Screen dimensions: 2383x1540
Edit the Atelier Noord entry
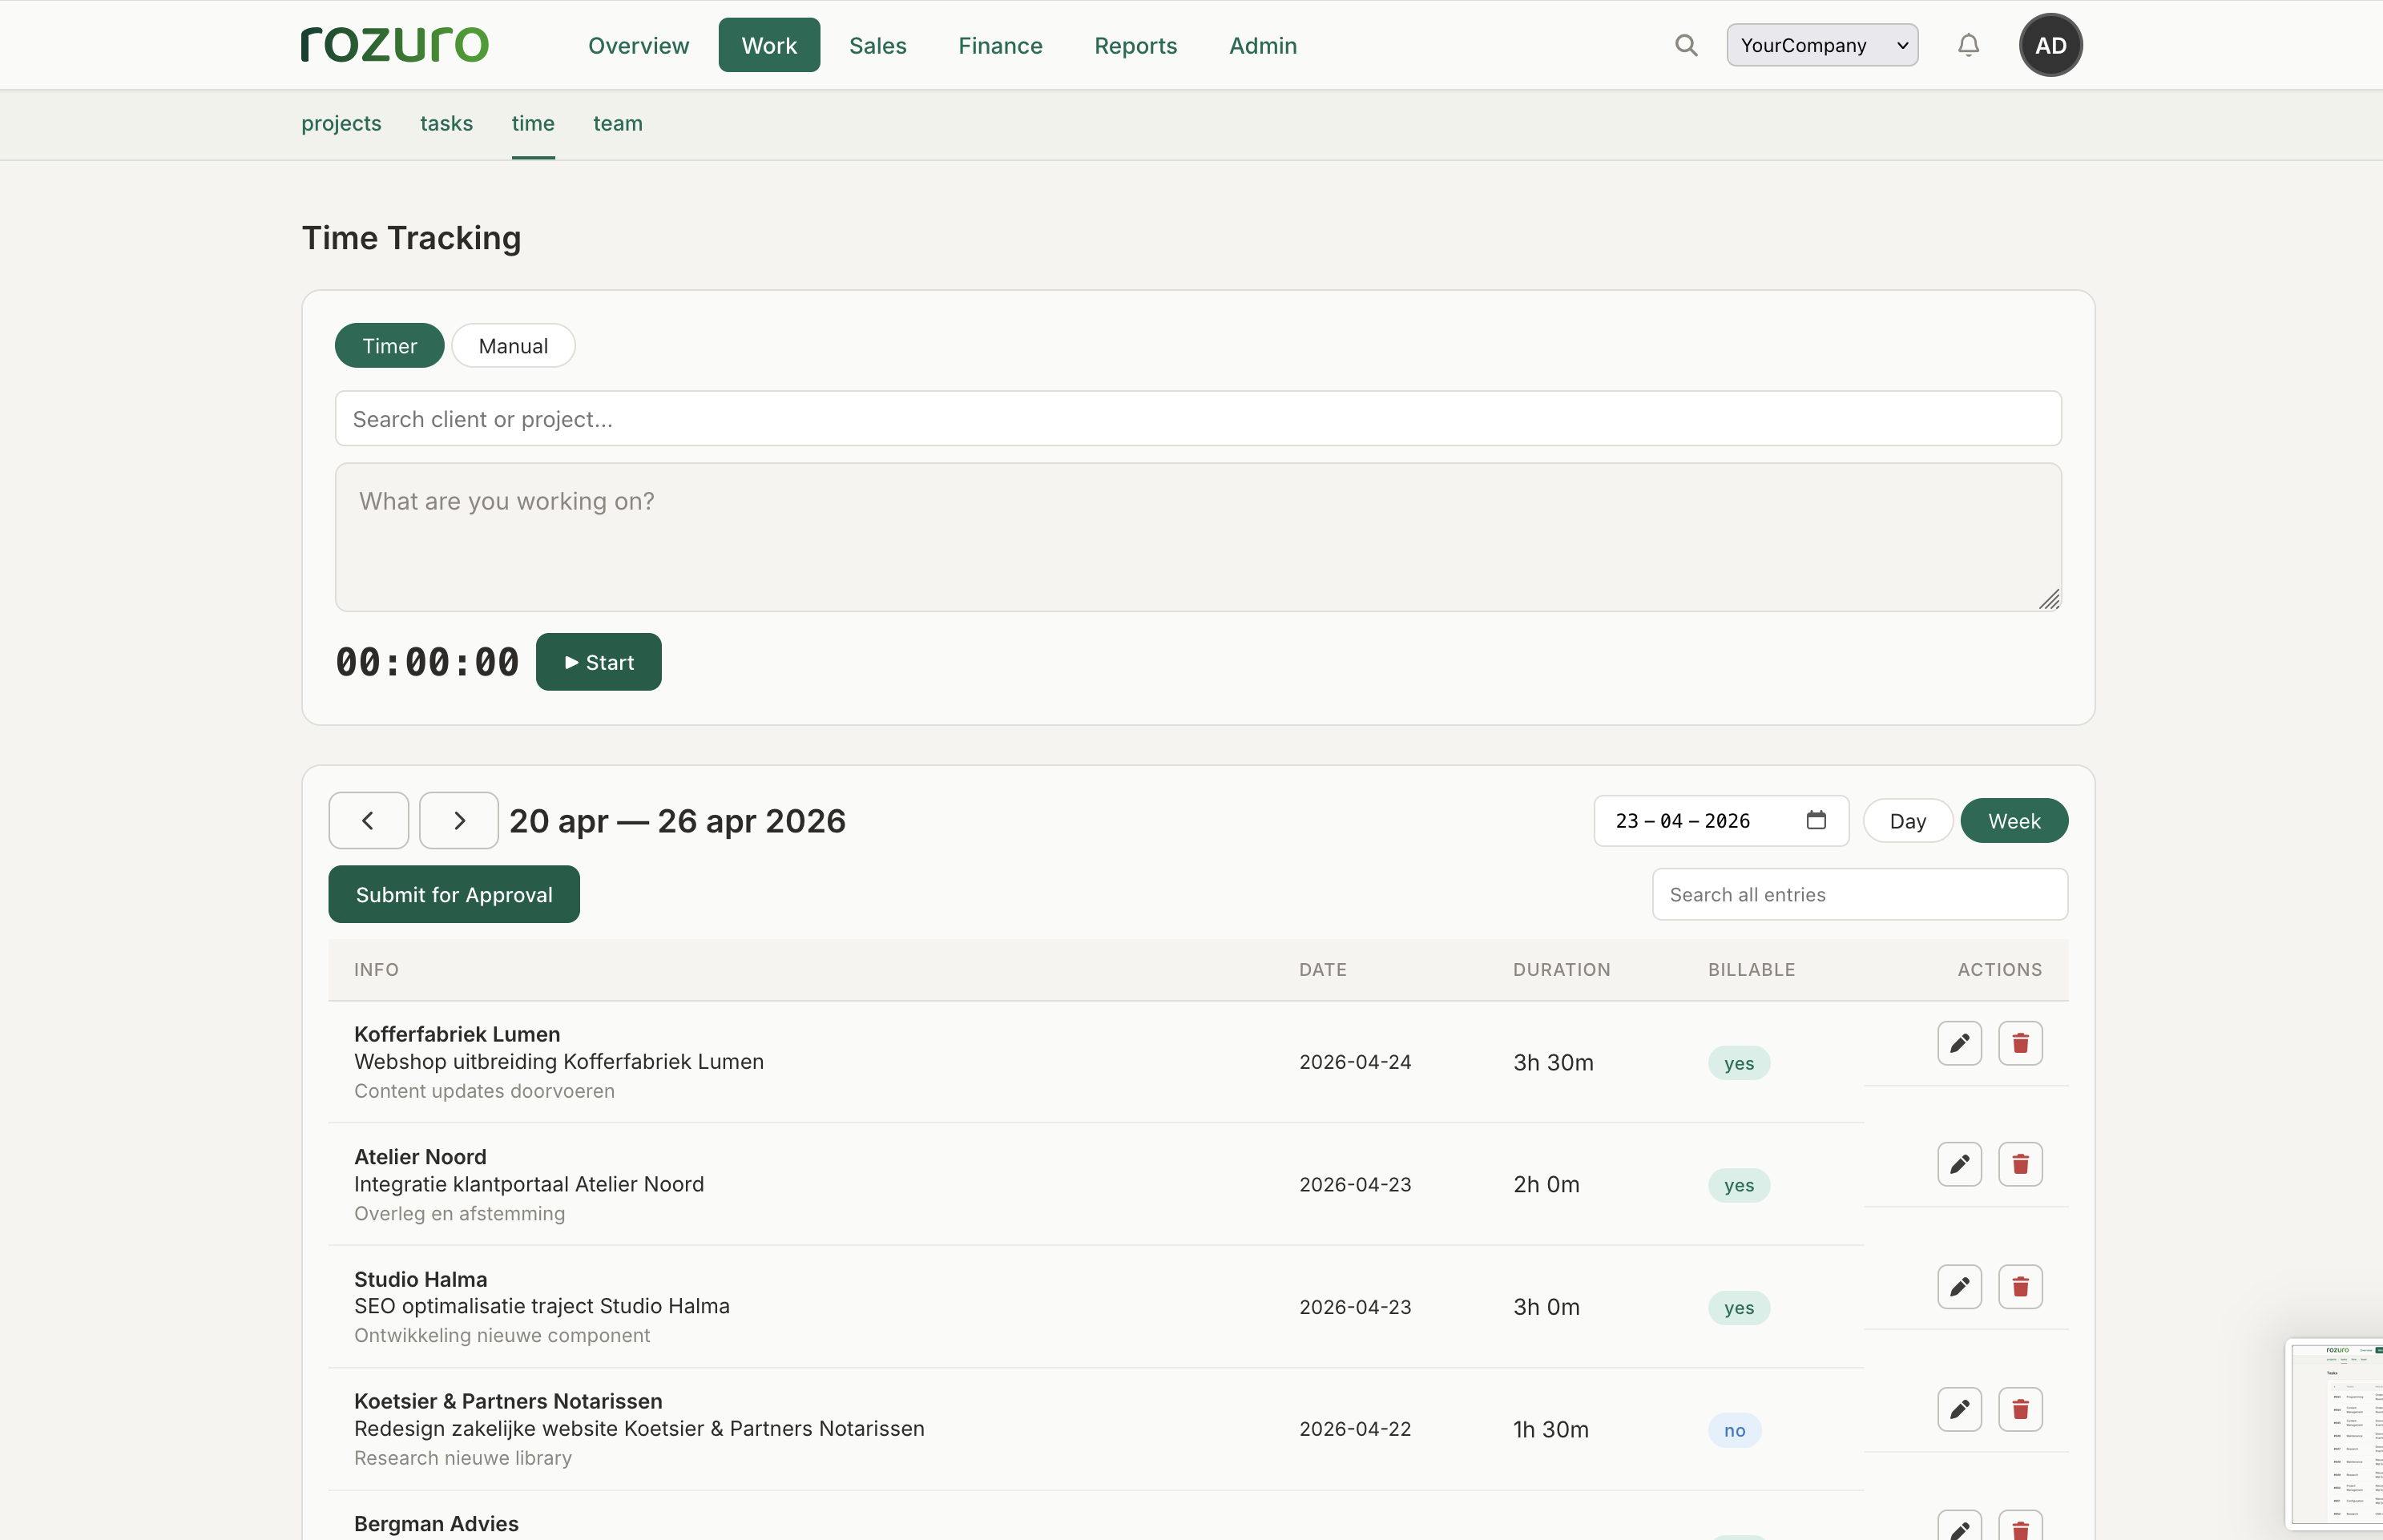coord(1959,1164)
